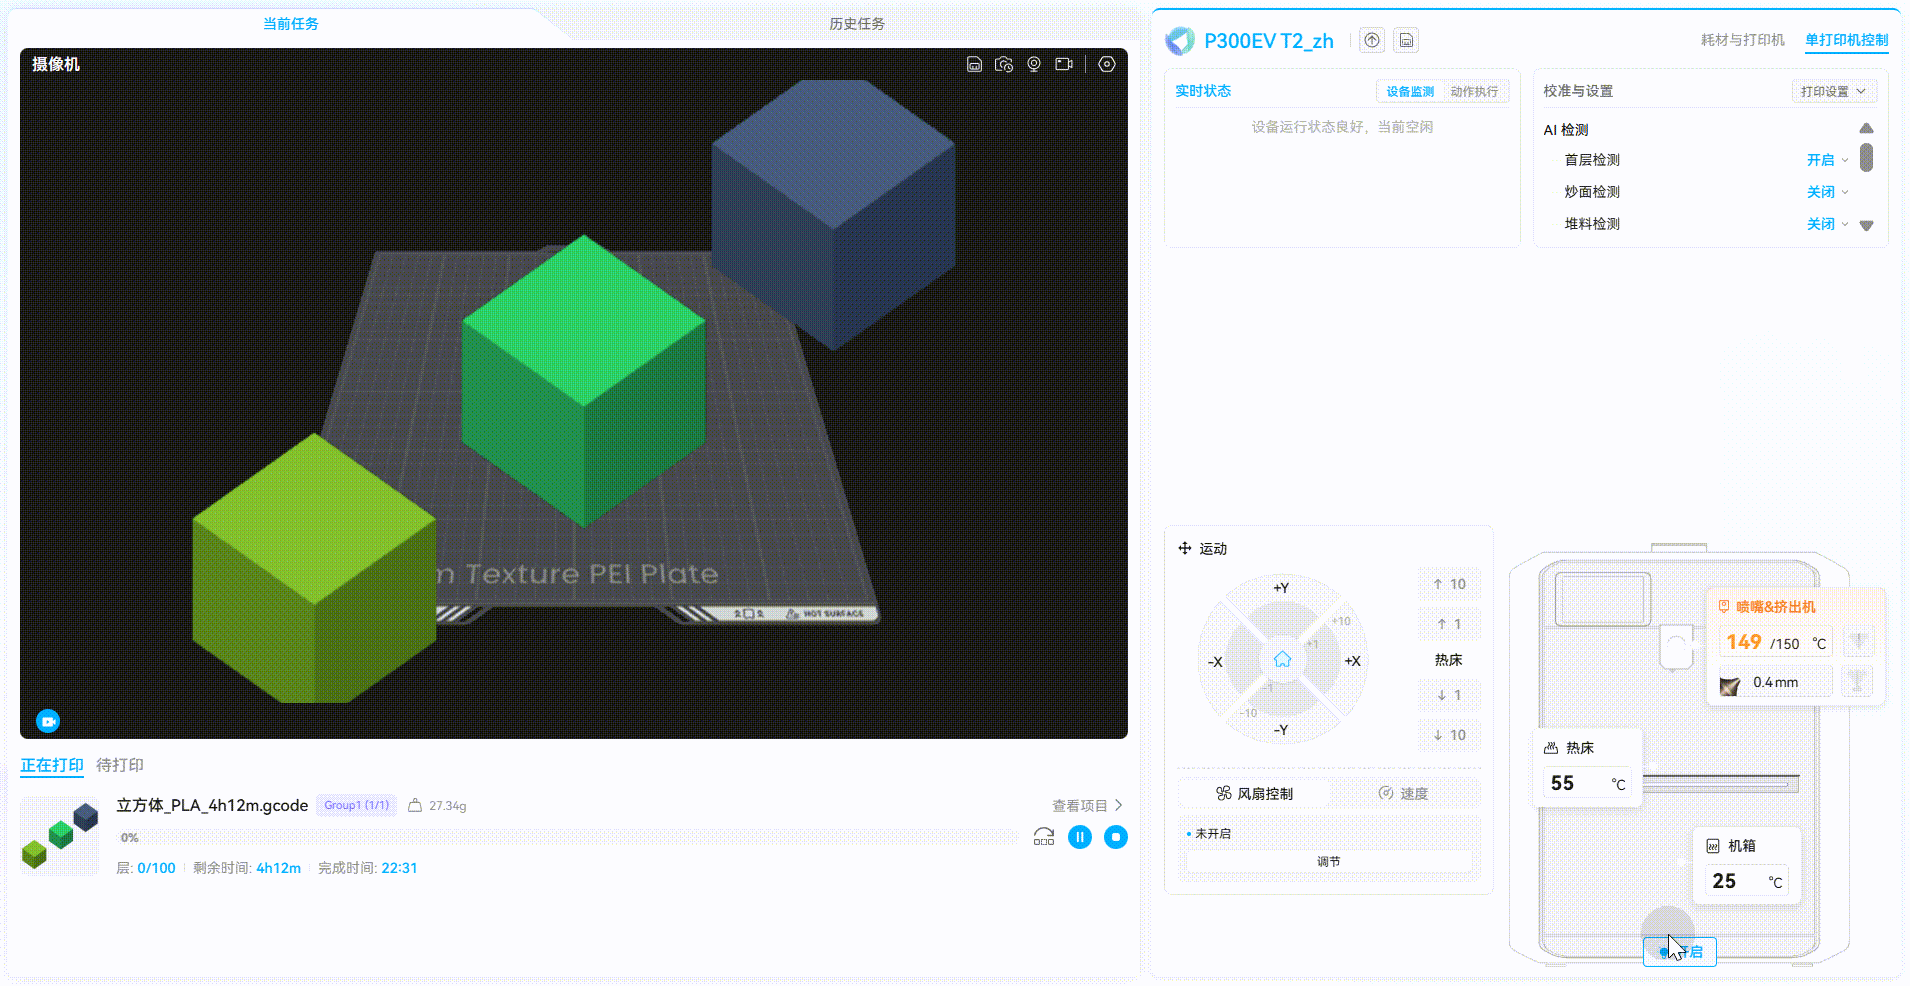Switch status view to 设备监测

pos(1410,91)
